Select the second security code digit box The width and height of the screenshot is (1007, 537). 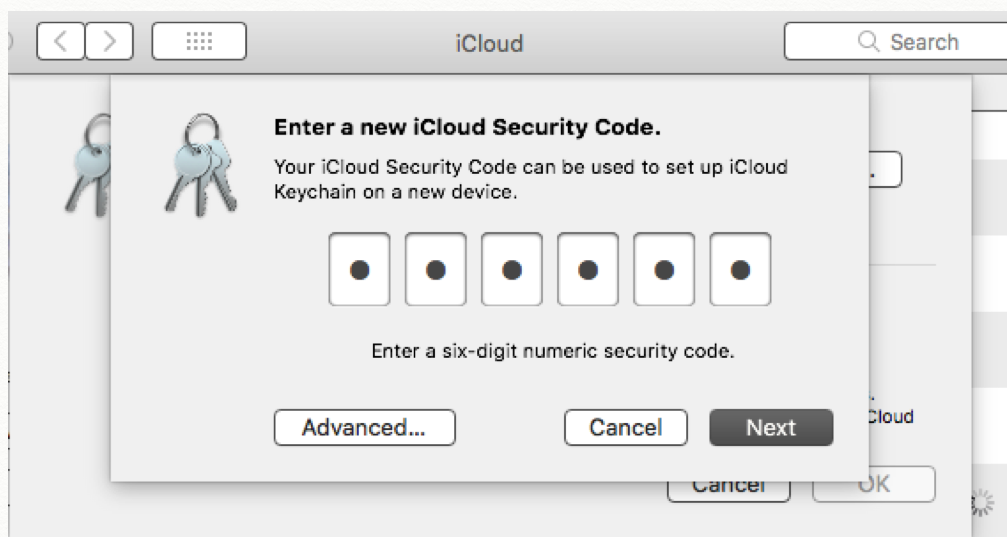pyautogui.click(x=435, y=269)
